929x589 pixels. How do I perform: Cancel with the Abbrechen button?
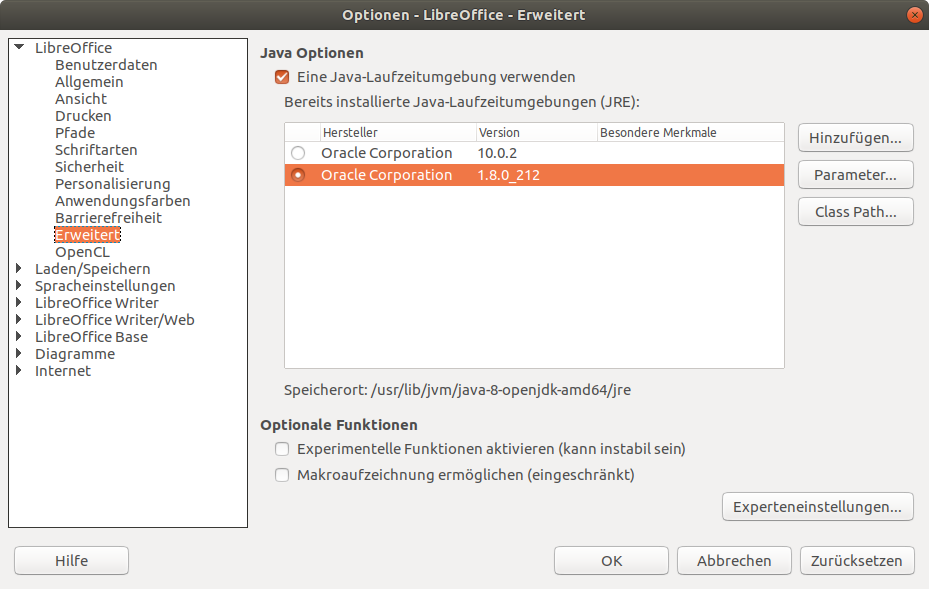tap(734, 561)
